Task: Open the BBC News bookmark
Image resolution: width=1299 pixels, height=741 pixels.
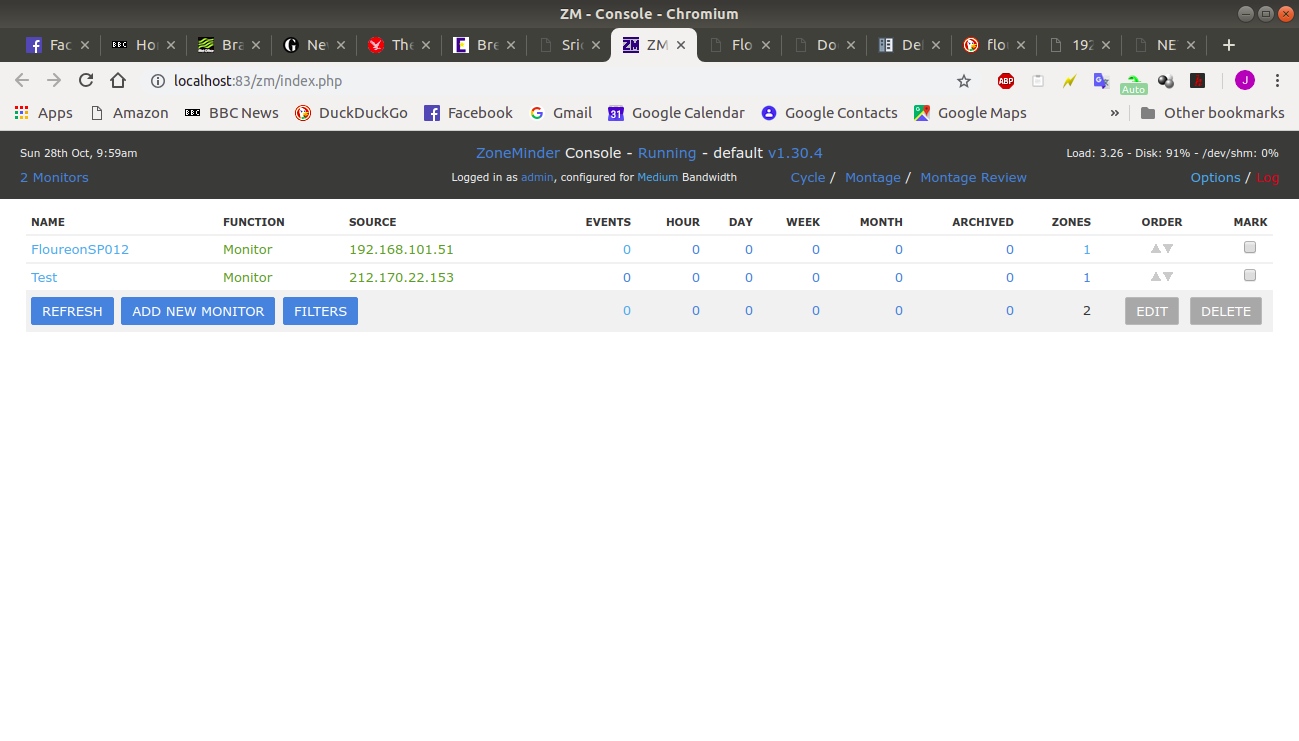Action: (232, 113)
